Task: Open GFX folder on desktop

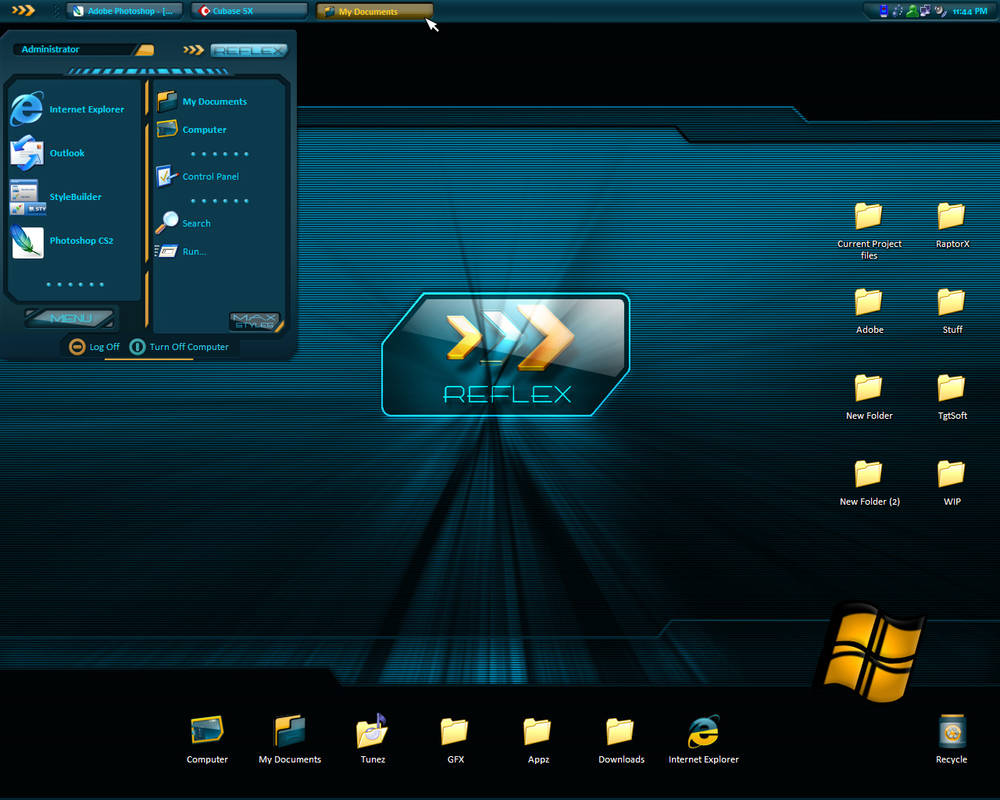Action: point(455,739)
